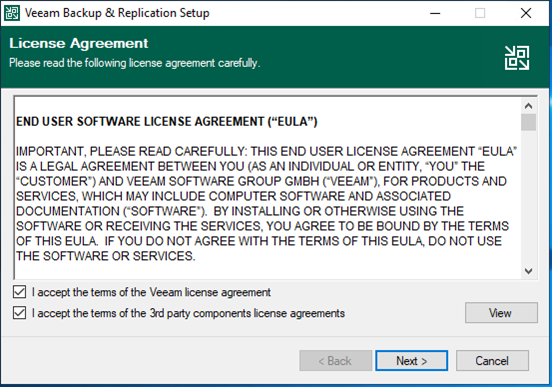Click 'THE SOFTWARE OR SERVICES.' line
Screen dimensions: 552x387
[106, 256]
